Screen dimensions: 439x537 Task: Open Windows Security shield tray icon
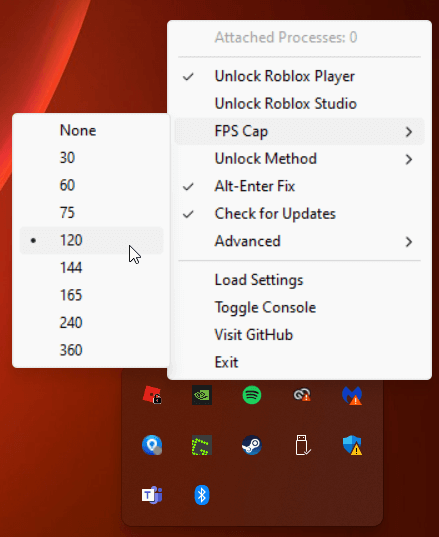coord(352,445)
